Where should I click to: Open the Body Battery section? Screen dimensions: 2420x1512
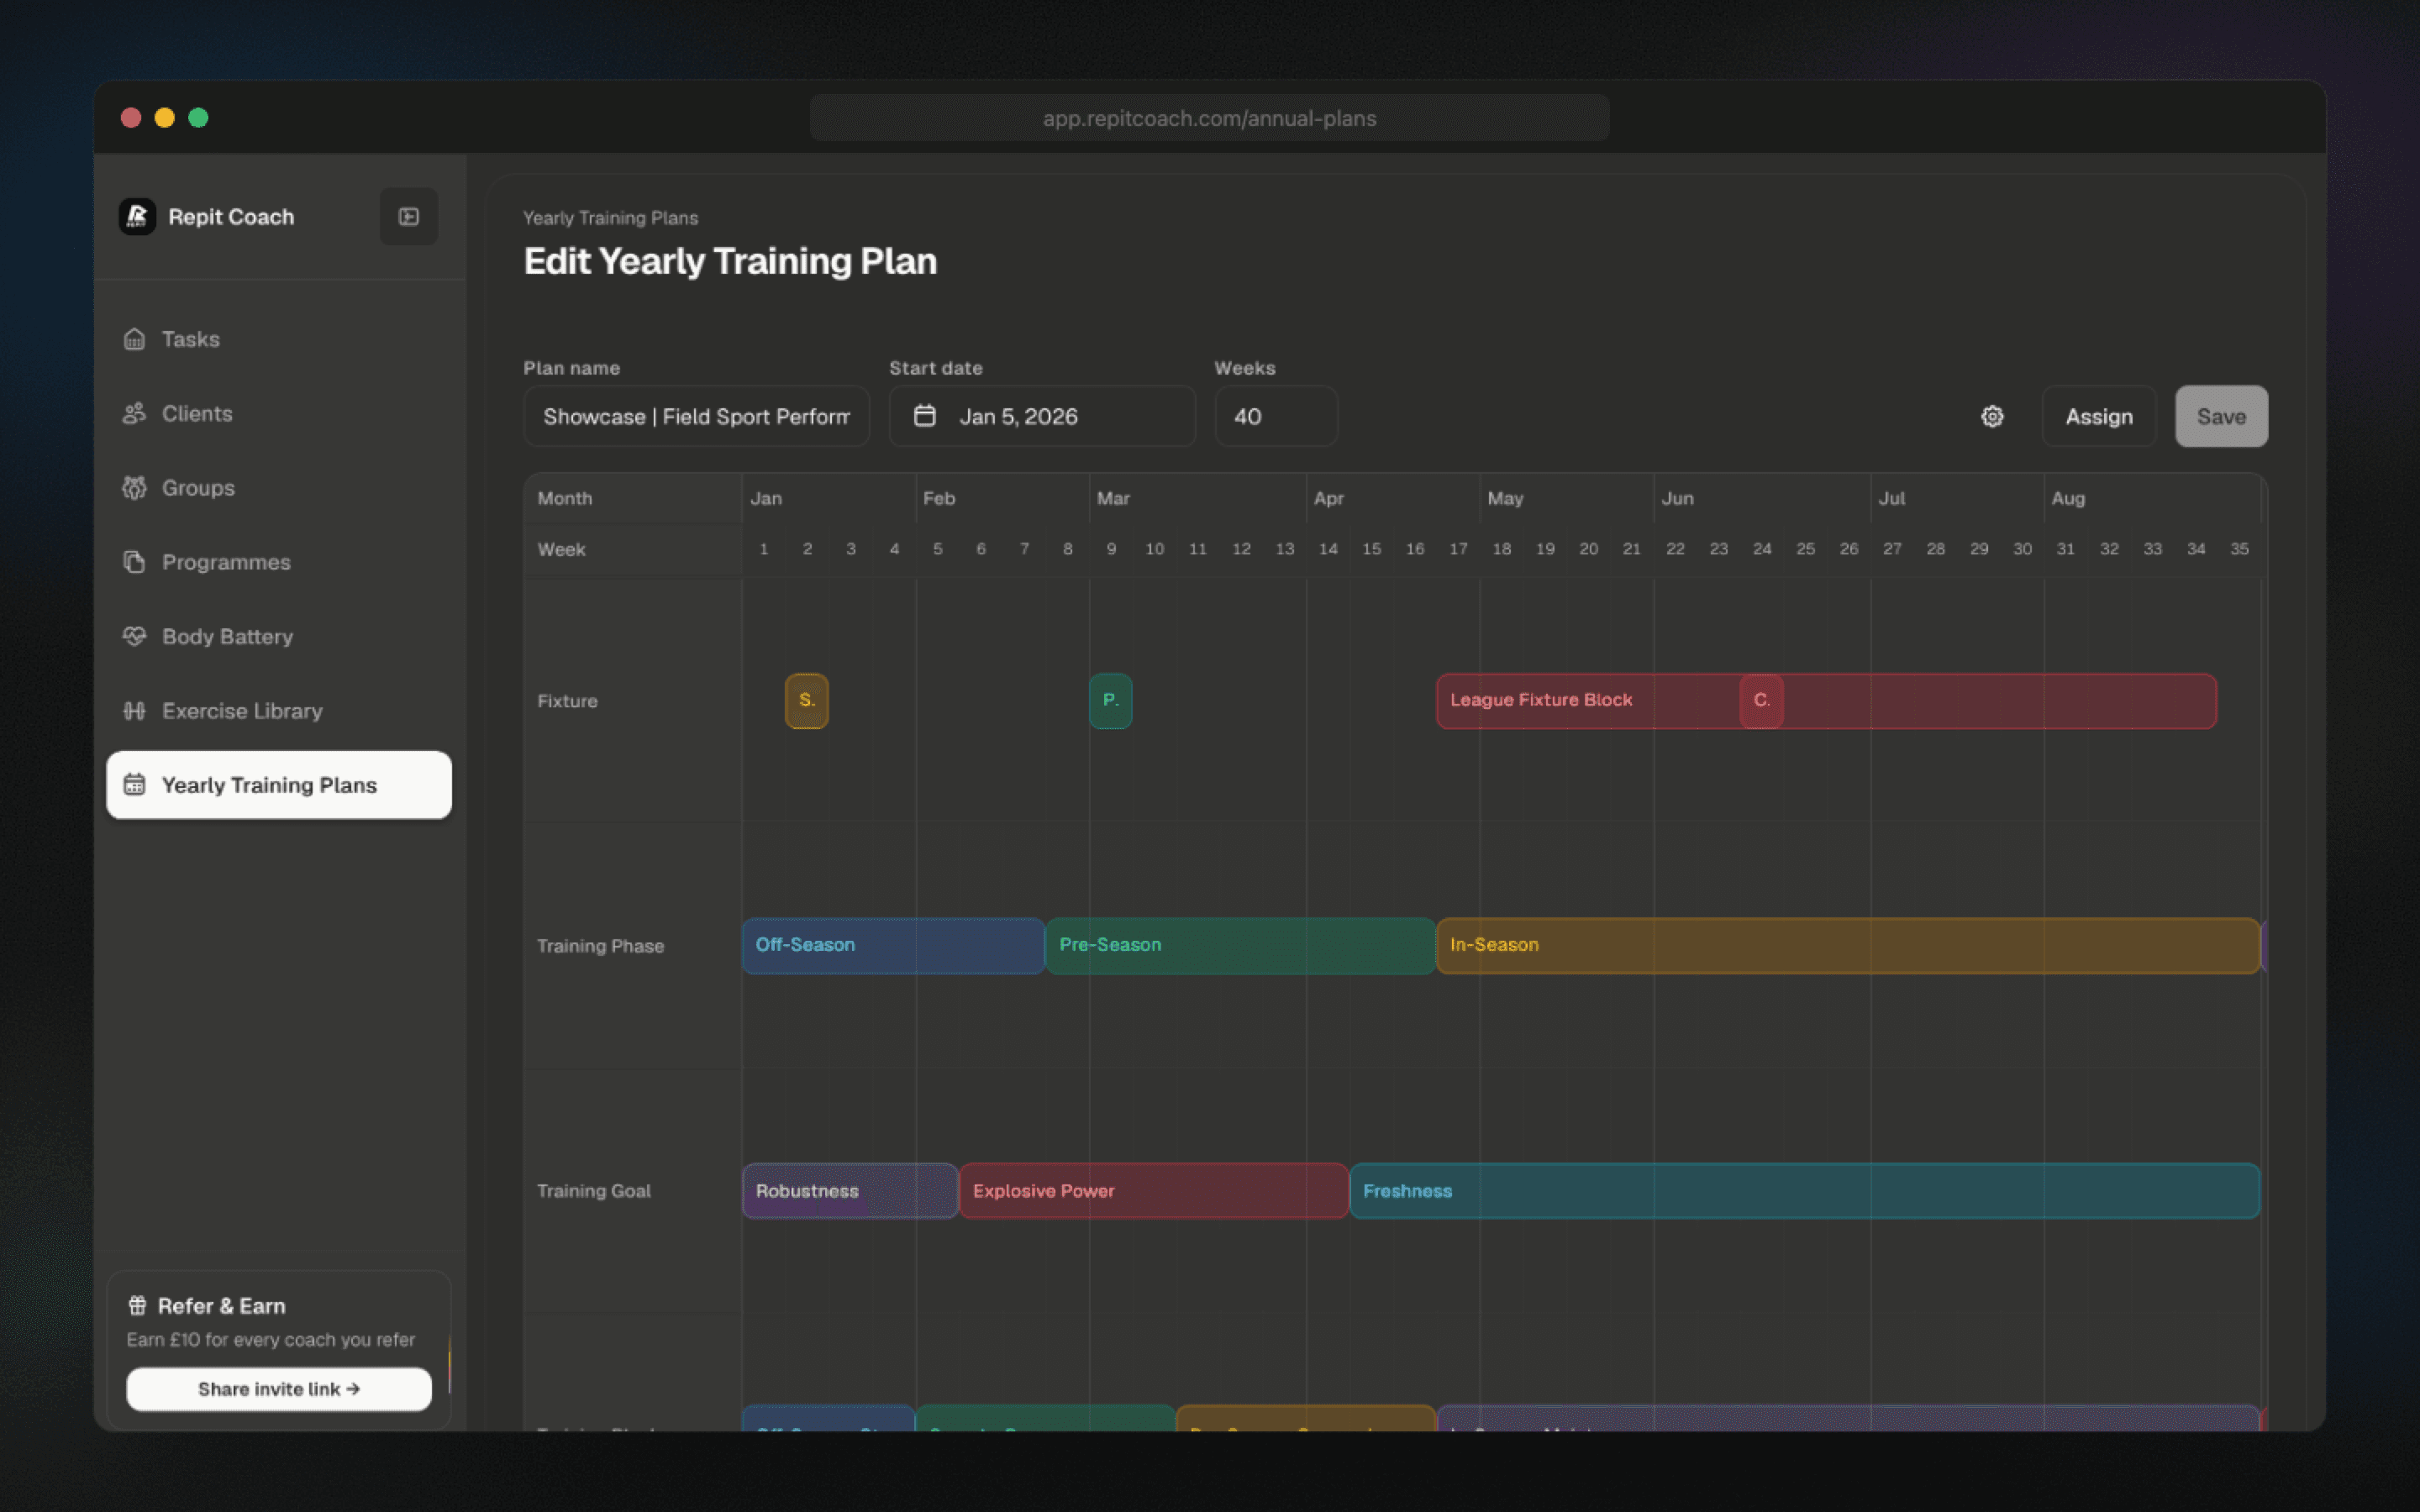[x=136, y=636]
